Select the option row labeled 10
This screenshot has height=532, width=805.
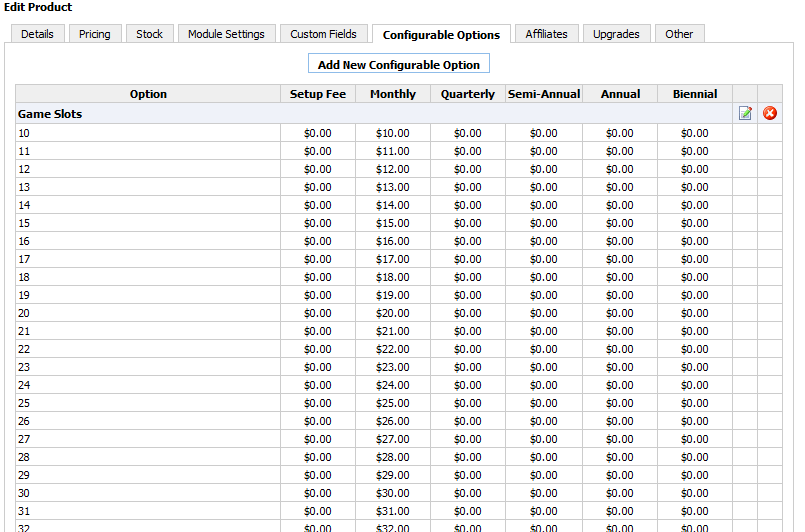[399, 133]
